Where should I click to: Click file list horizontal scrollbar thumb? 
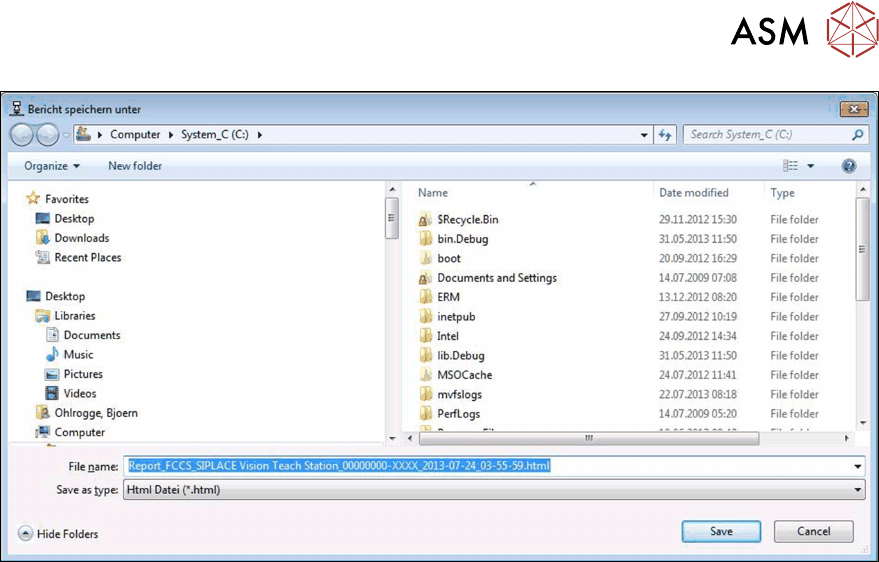[589, 438]
